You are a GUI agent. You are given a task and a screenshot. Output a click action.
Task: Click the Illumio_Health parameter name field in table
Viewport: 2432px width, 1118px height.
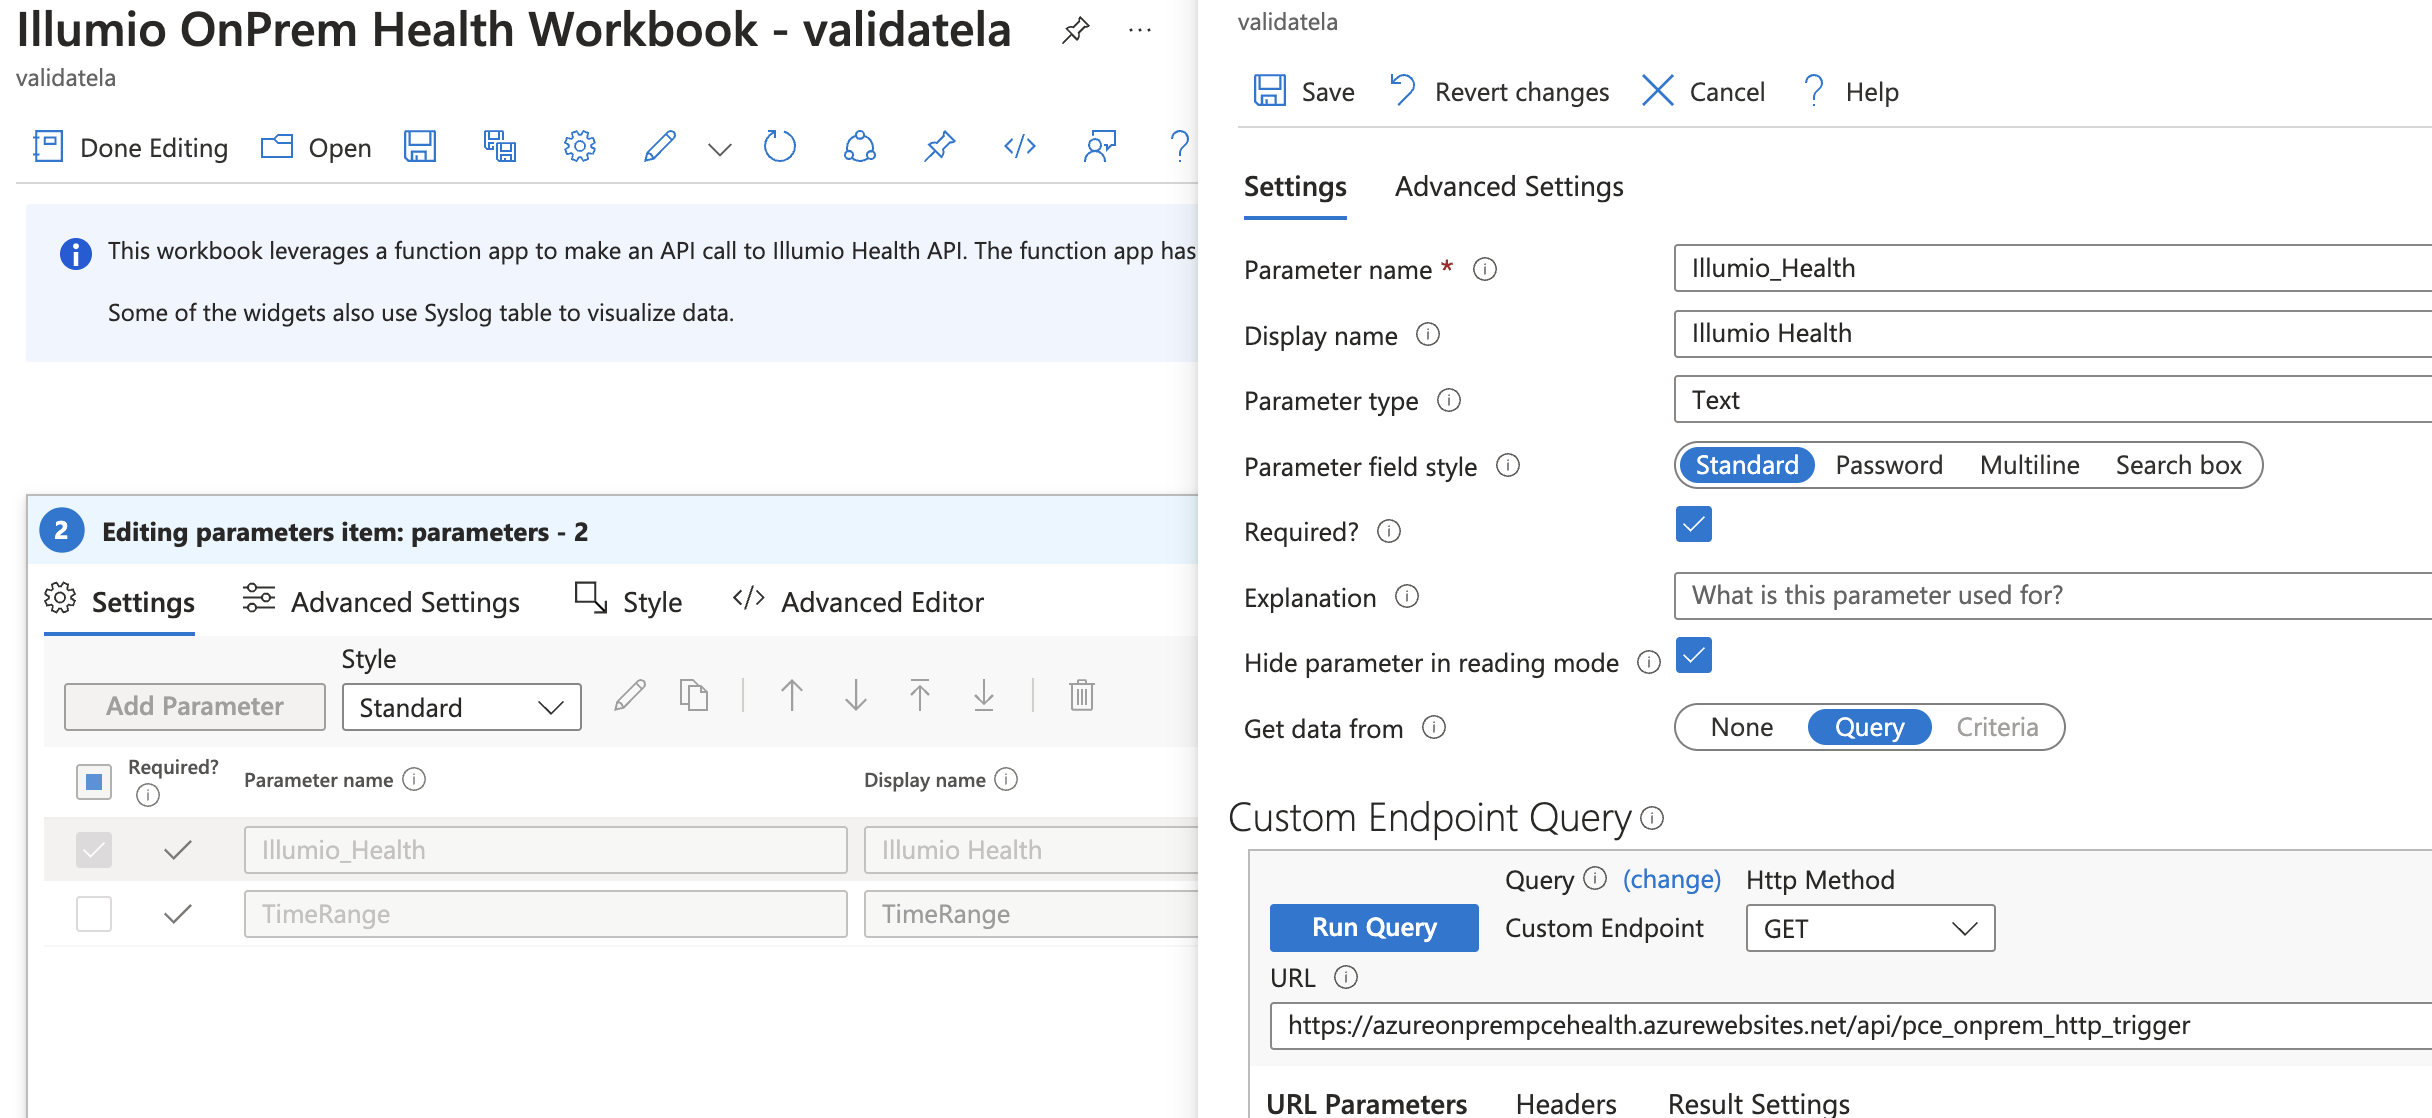point(546,850)
